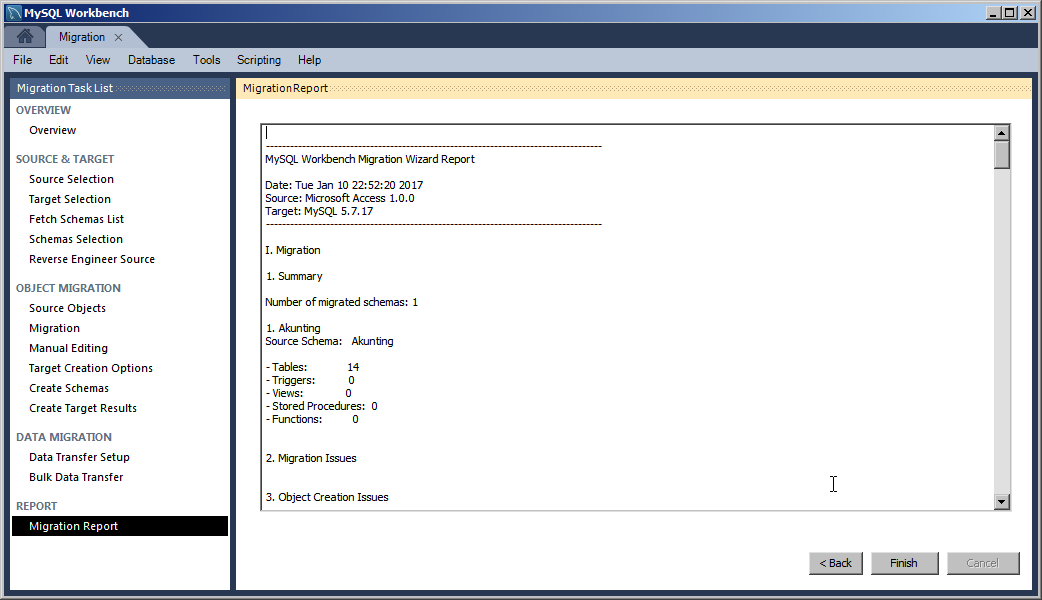Click the '- Triggers: 0' line
1042x600 pixels.
[x=310, y=380]
